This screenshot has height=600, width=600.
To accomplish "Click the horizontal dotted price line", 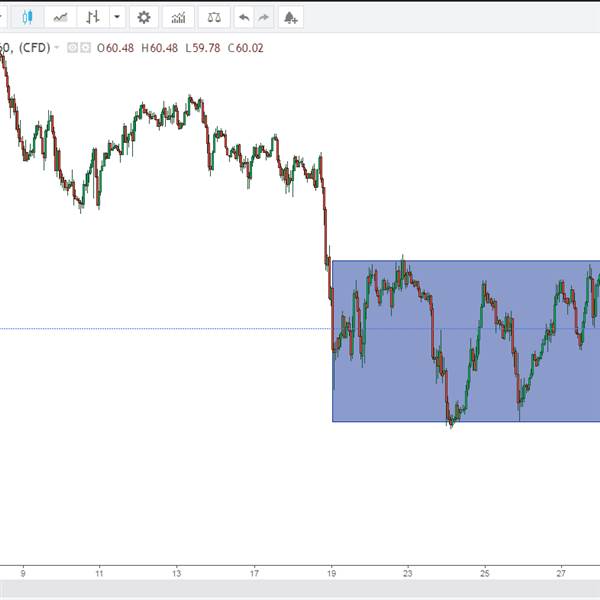I will point(165,329).
